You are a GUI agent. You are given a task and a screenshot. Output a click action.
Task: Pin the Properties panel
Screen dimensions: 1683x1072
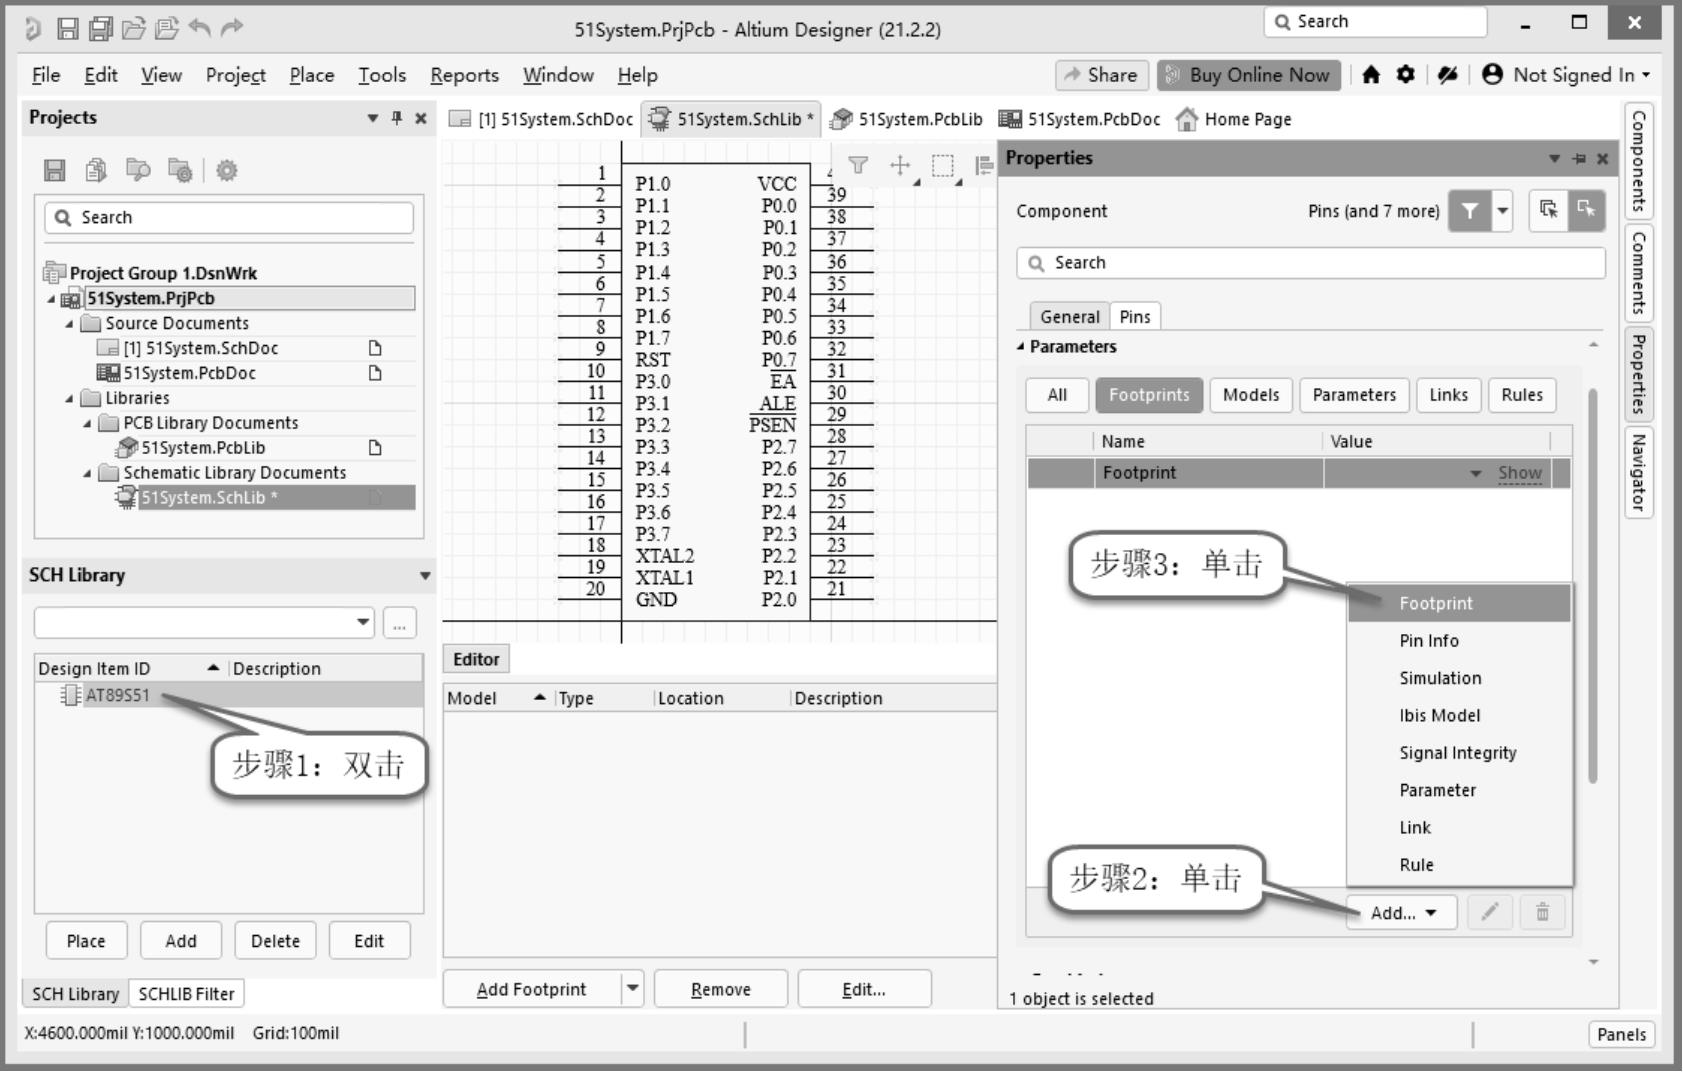click(1579, 158)
